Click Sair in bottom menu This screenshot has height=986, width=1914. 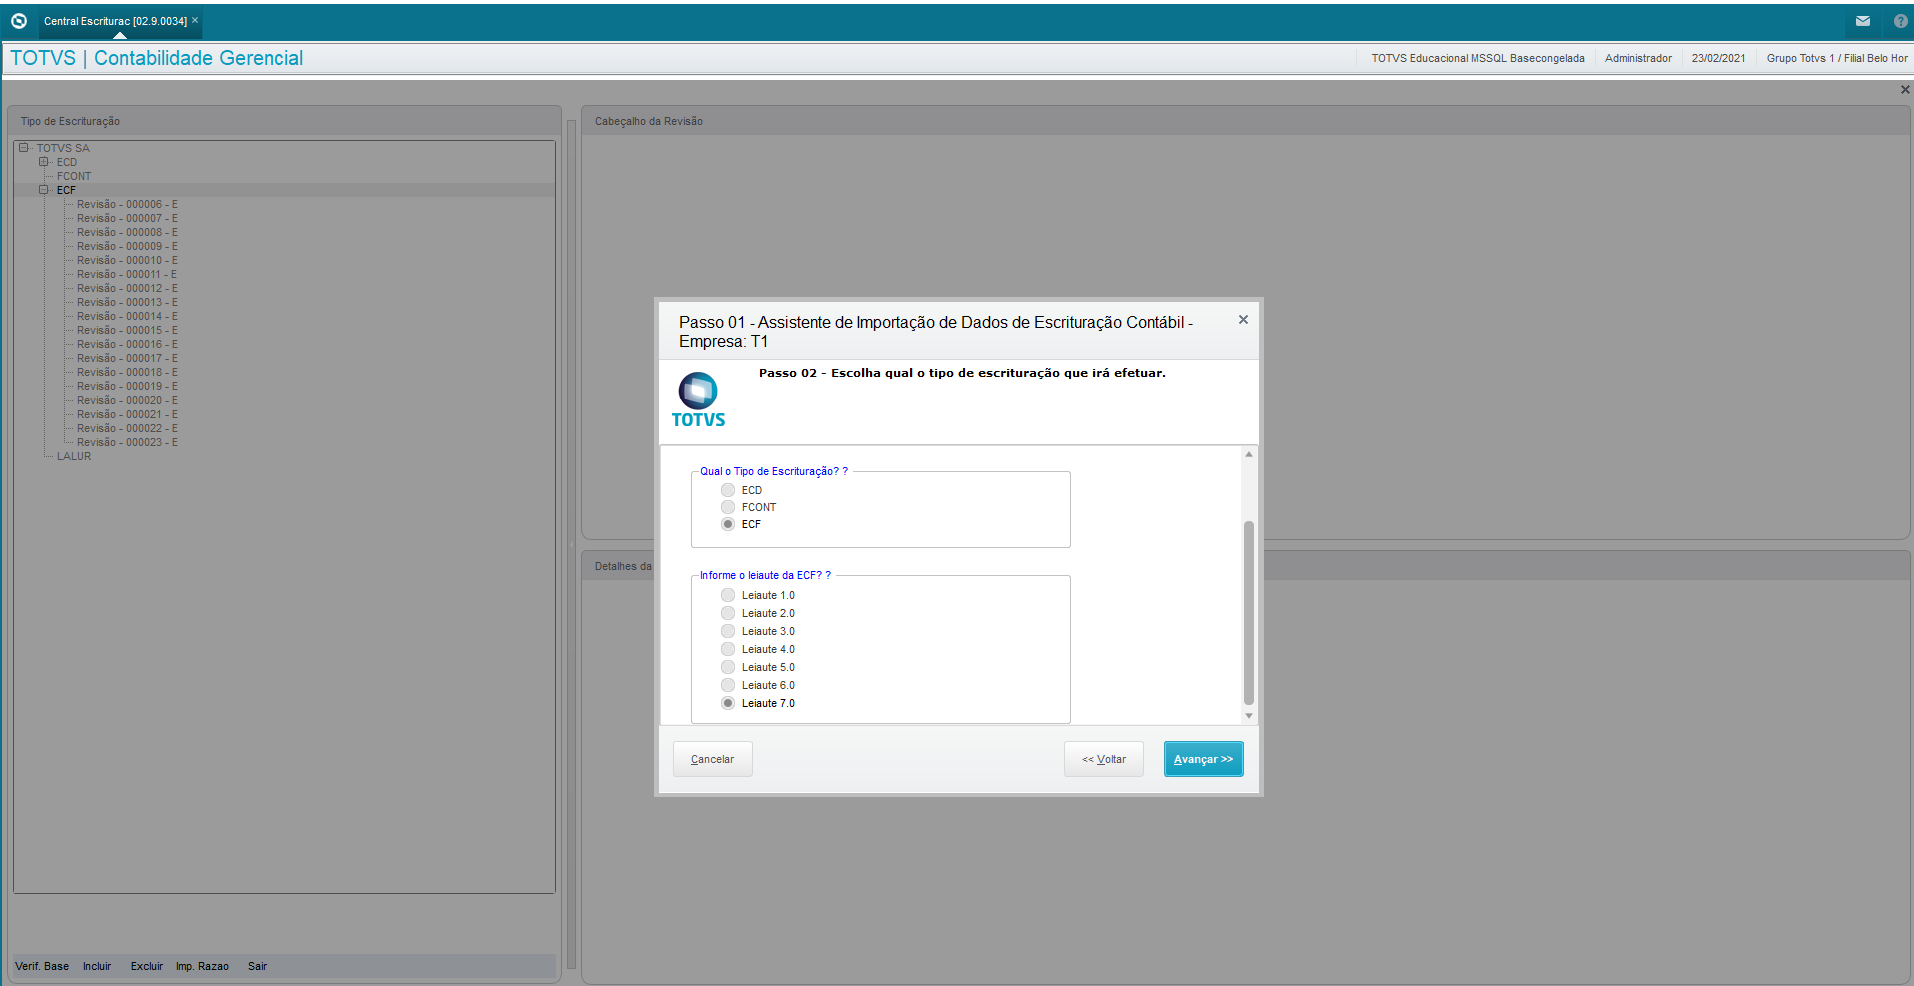click(257, 966)
